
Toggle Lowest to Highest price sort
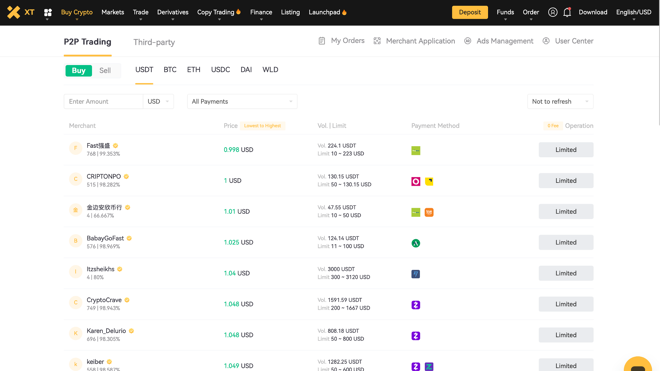(262, 125)
